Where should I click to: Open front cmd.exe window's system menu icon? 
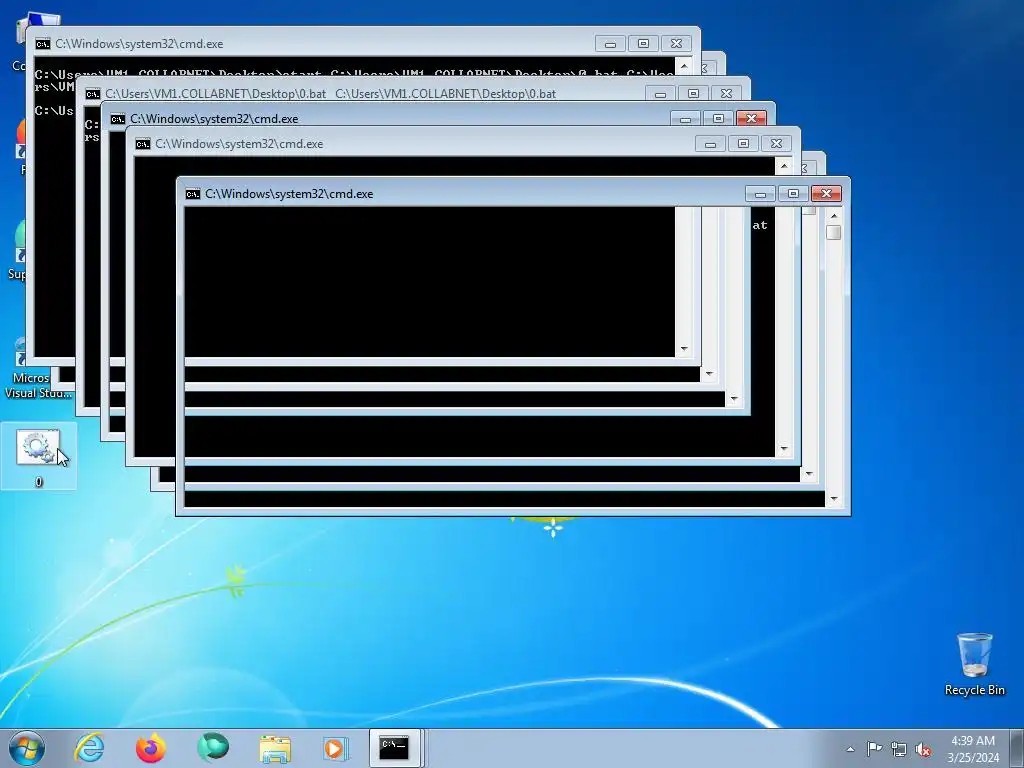click(x=193, y=194)
